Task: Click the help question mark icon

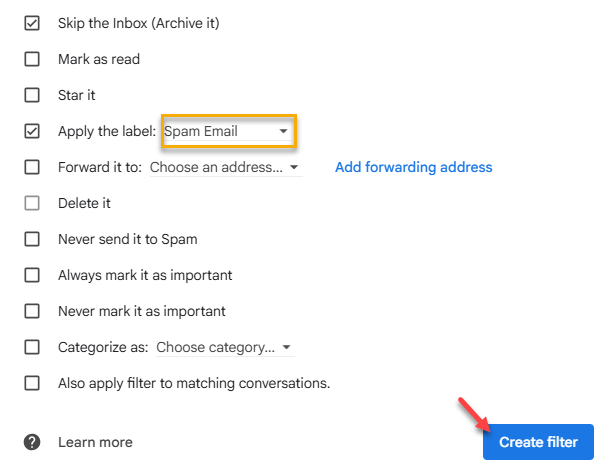Action: (32, 442)
